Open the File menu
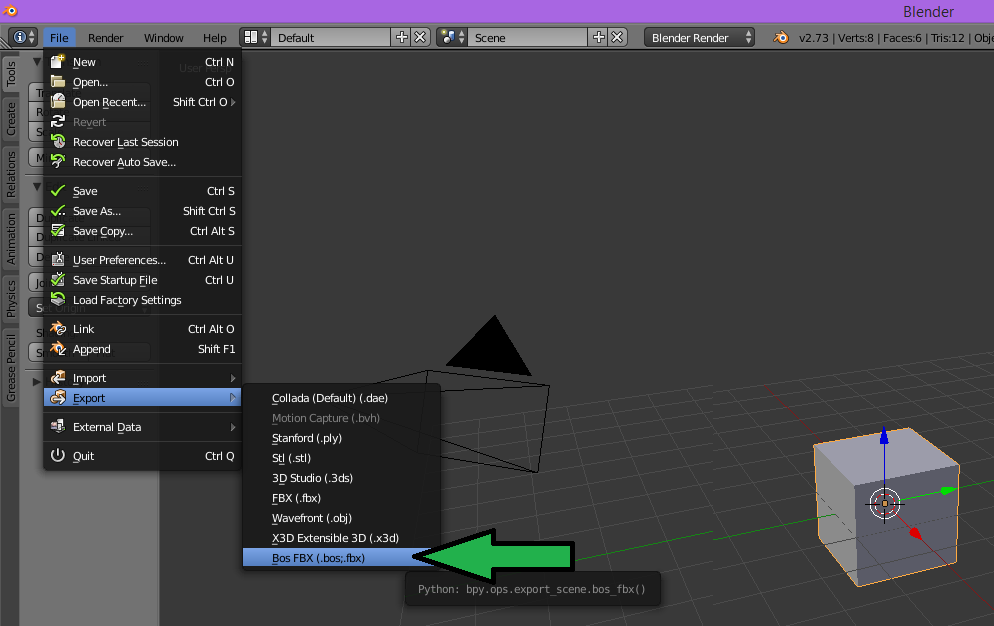The image size is (994, 626). pos(59,38)
